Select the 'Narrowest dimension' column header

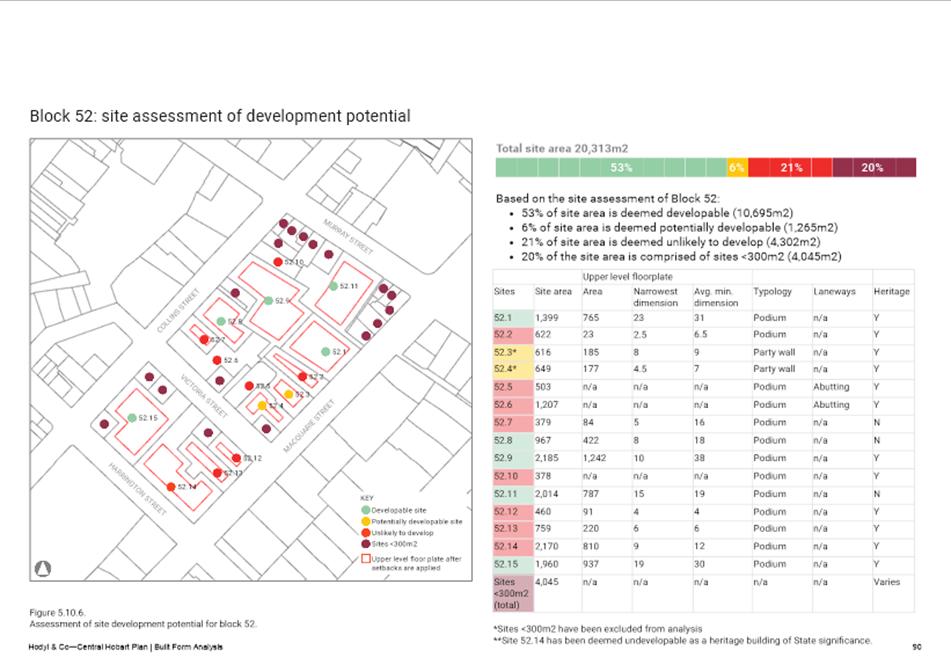(x=656, y=297)
